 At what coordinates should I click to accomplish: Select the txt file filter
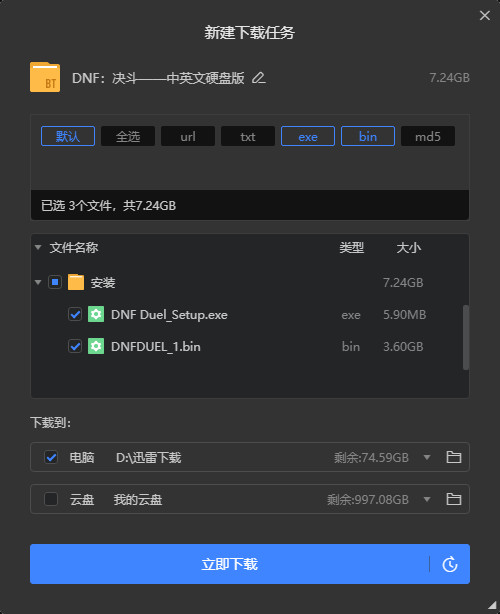(248, 136)
